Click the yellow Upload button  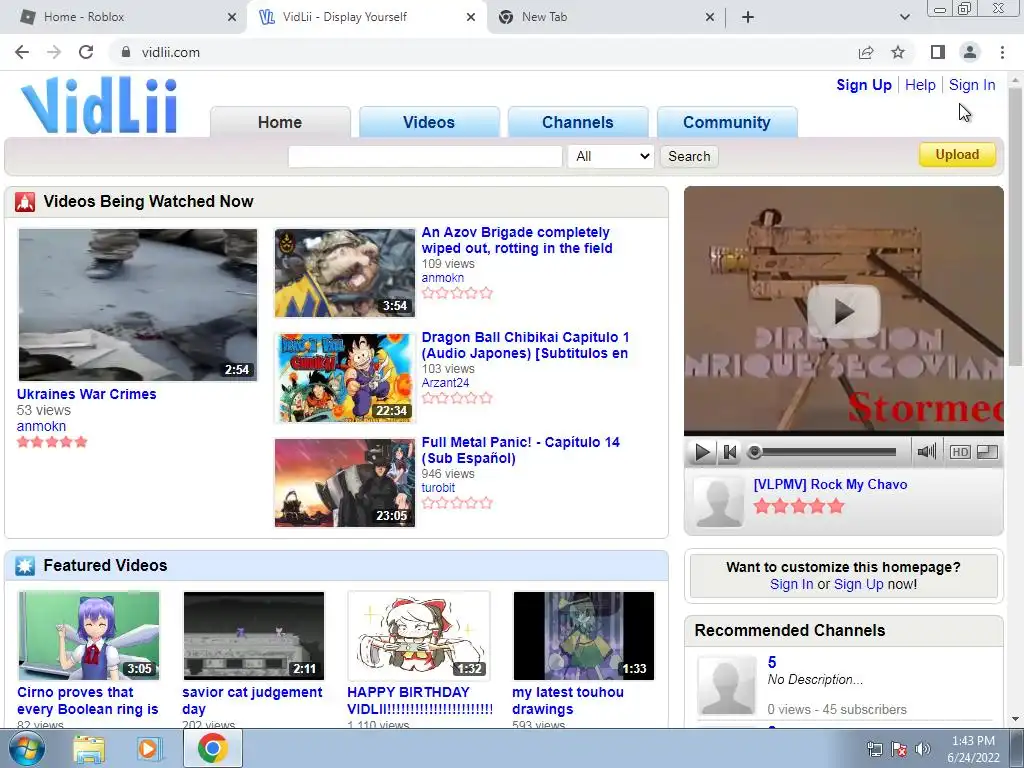point(957,155)
